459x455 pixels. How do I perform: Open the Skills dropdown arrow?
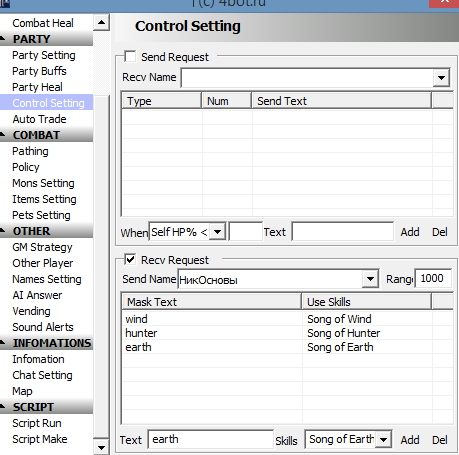click(x=383, y=439)
